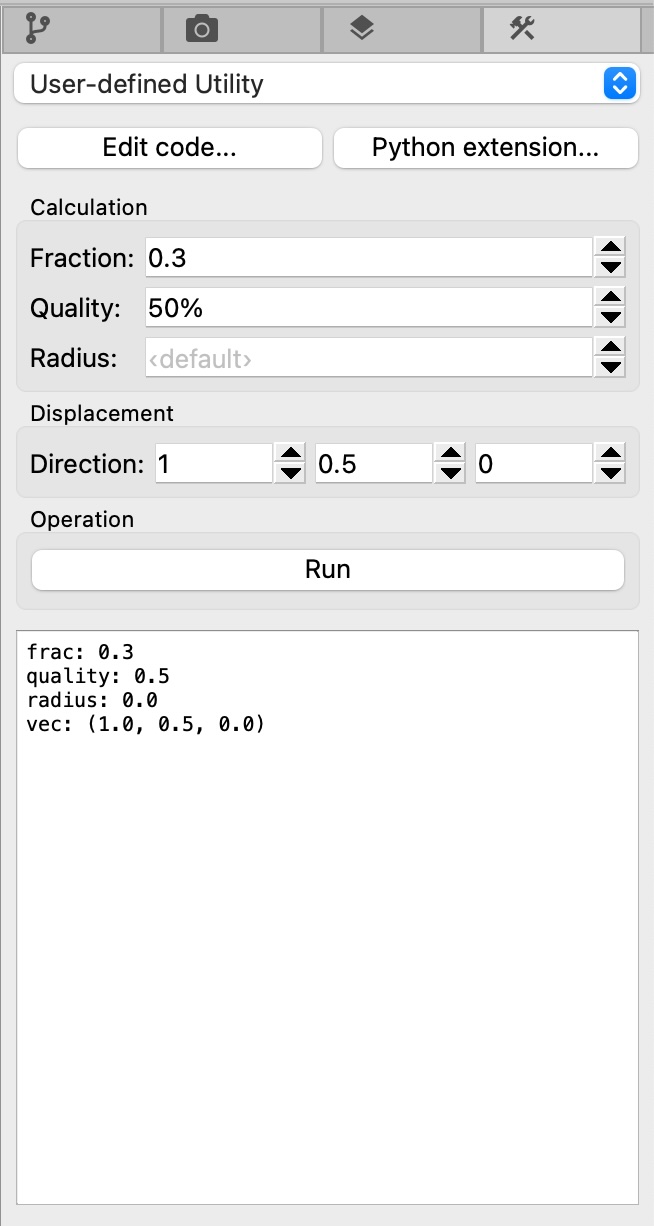654x1226 pixels.
Task: Select the utilities tab with tools icon
Action: coord(522,30)
